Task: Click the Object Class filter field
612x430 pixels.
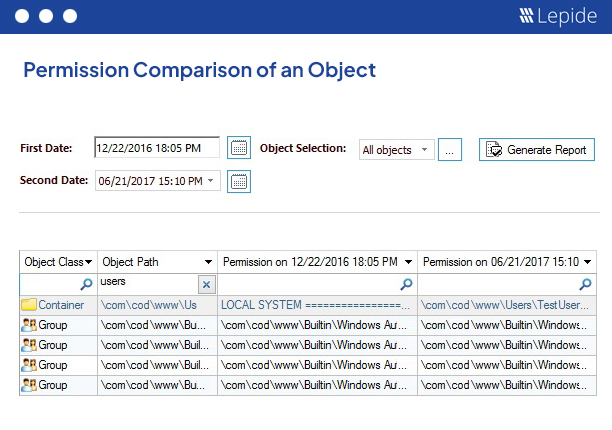Action: click(58, 284)
